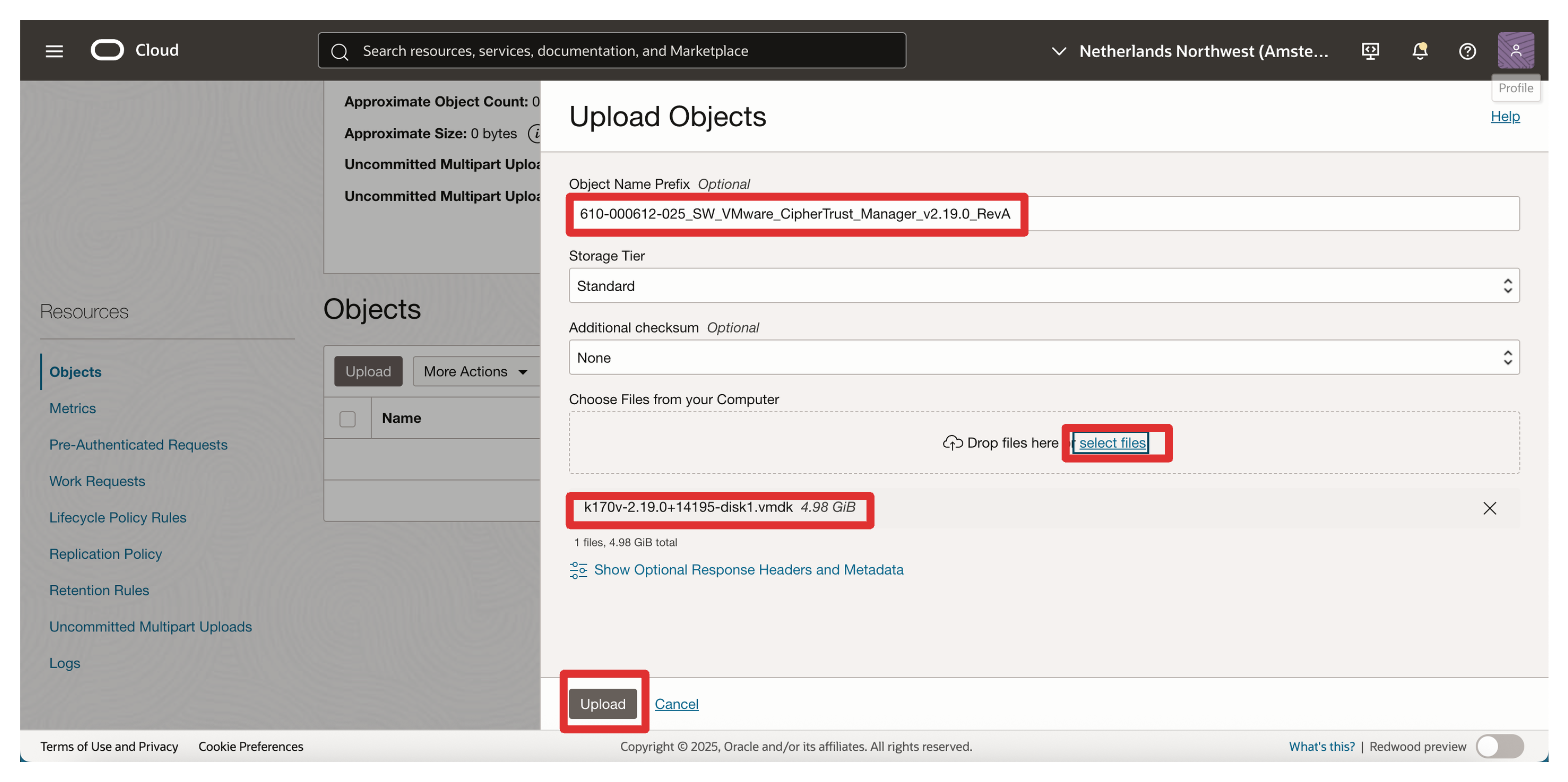
Task: Click into the Object Name Prefix field
Action: (1043, 214)
